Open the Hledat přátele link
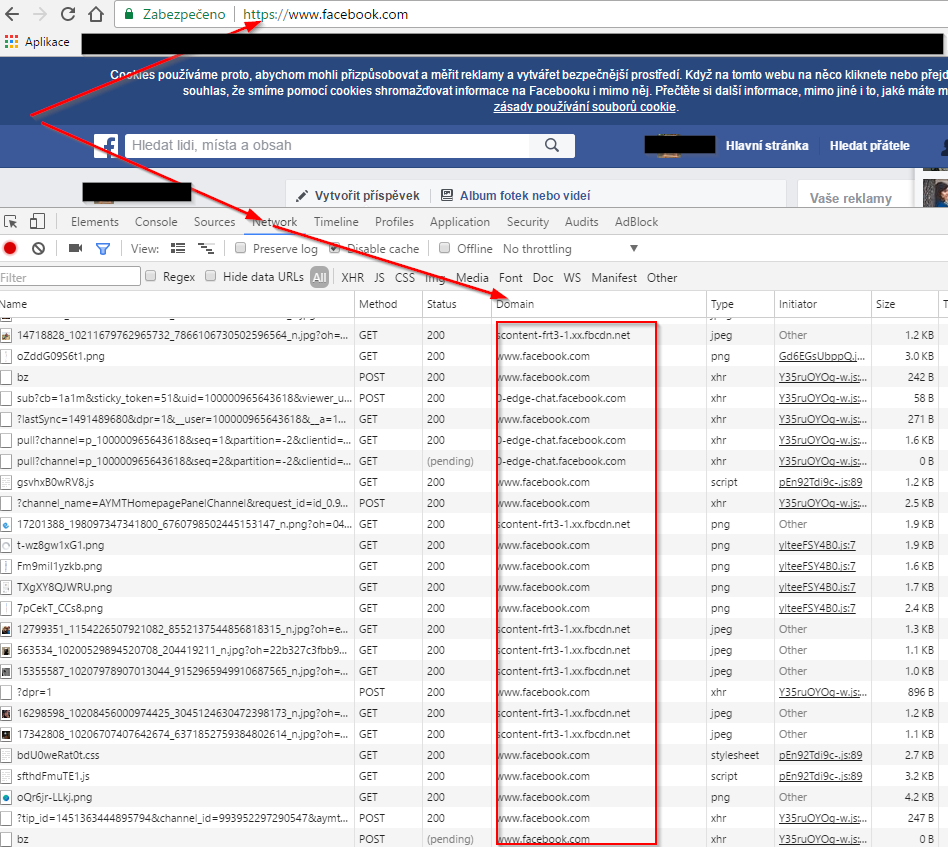948x847 pixels. point(869,146)
